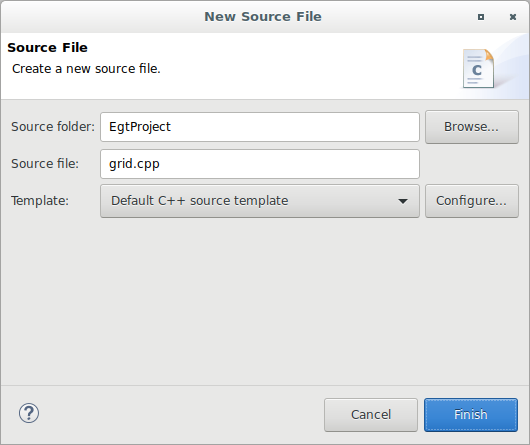Click the Finish button
Image resolution: width=530 pixels, height=445 pixels.
click(x=471, y=415)
